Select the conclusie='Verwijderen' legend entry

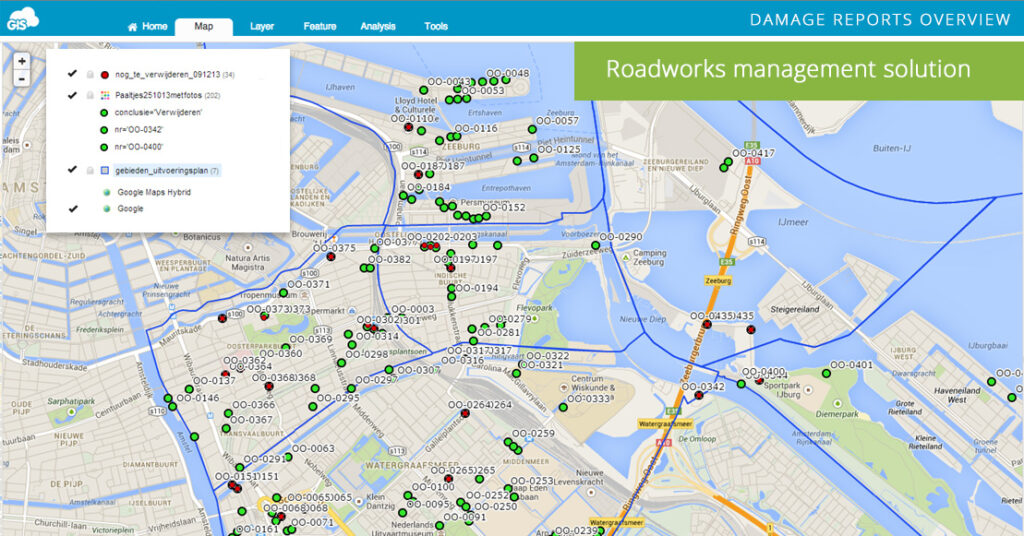(x=158, y=112)
